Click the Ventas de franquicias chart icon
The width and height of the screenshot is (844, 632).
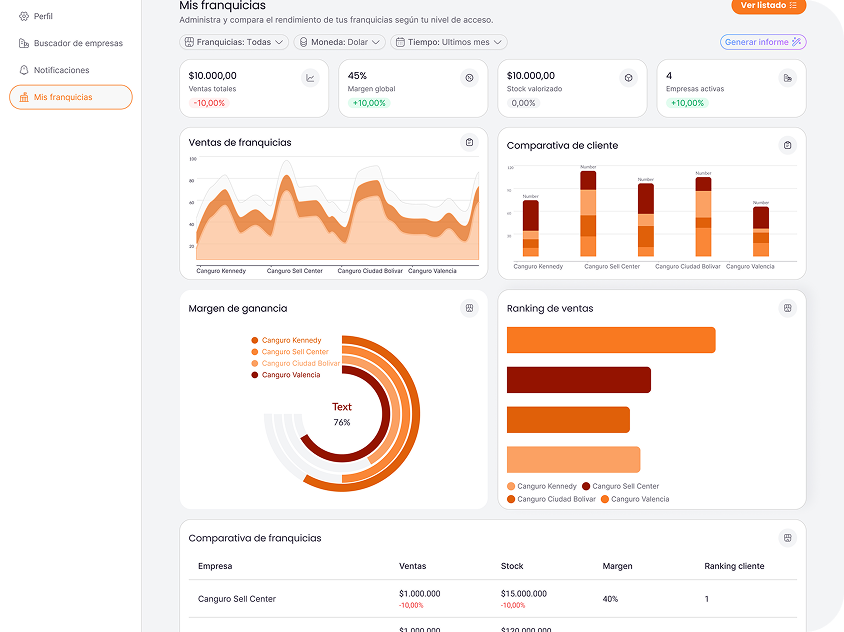[x=469, y=143]
